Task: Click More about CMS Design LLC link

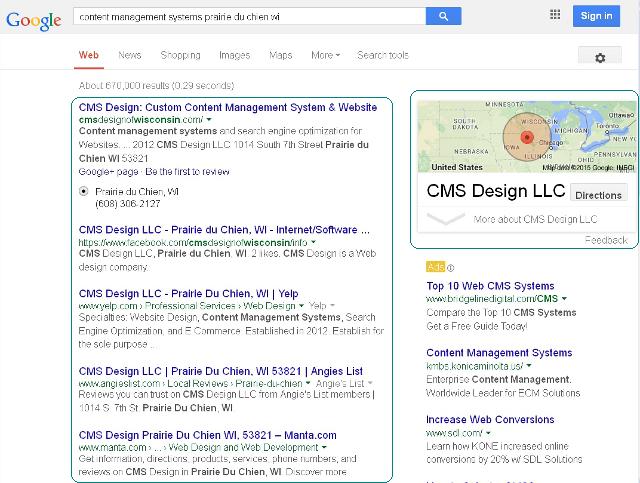Action: tap(535, 219)
